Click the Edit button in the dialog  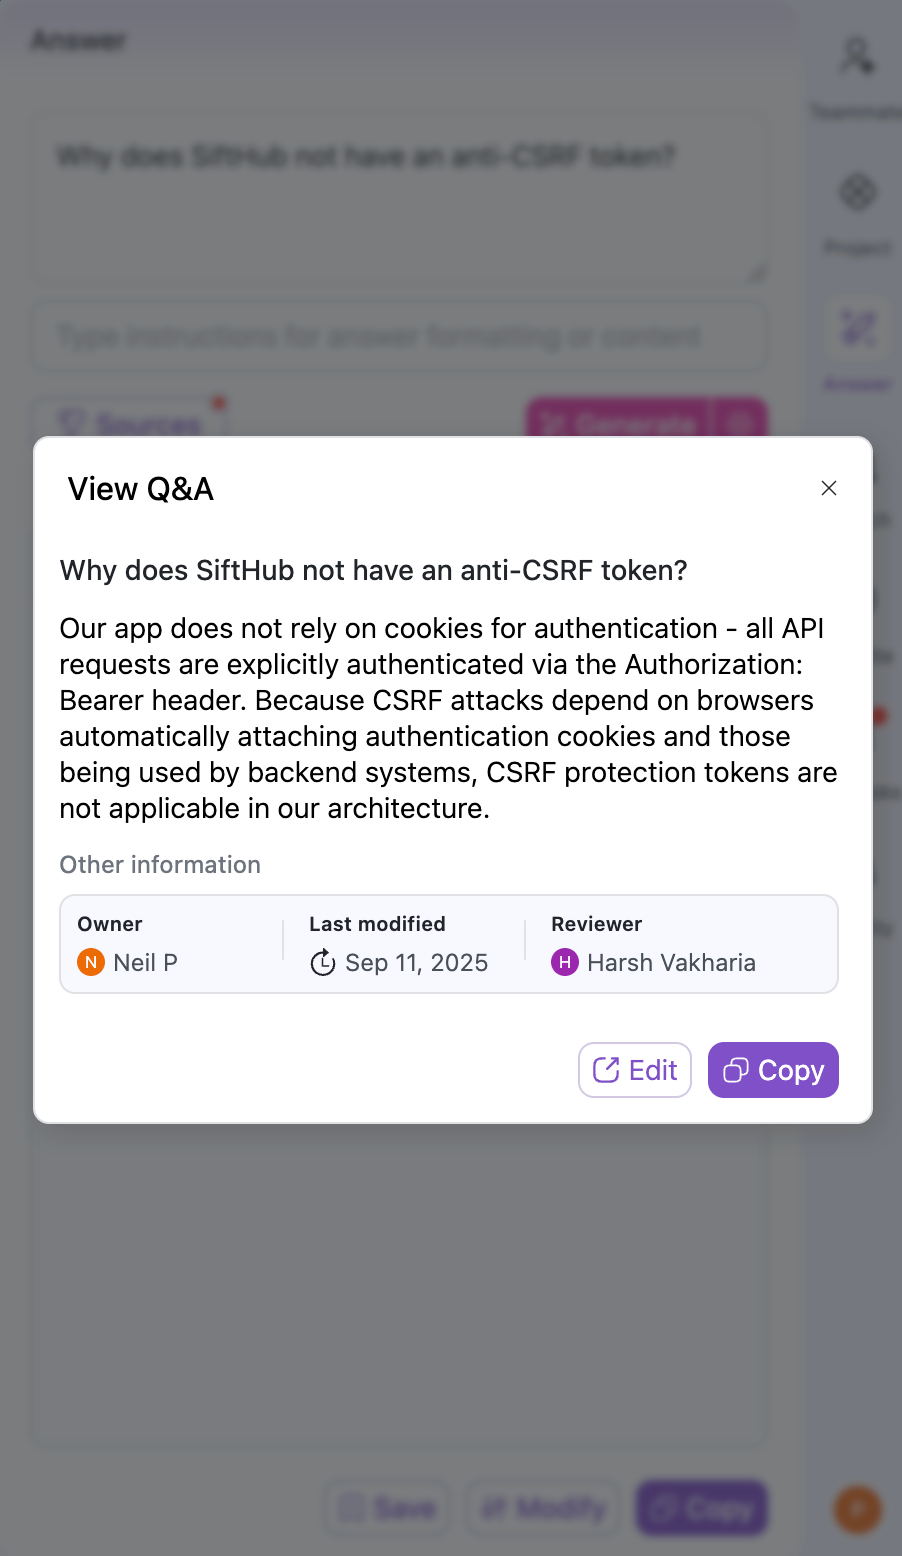click(635, 1070)
